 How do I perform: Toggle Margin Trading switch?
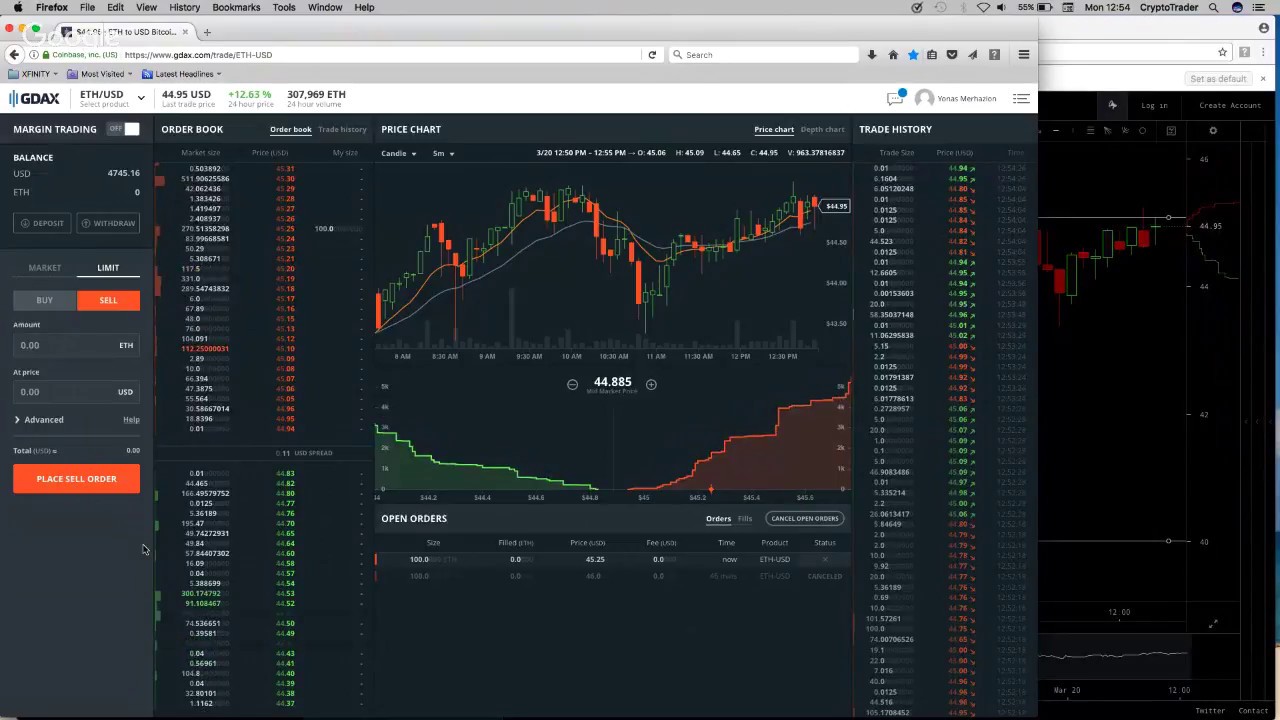click(125, 129)
